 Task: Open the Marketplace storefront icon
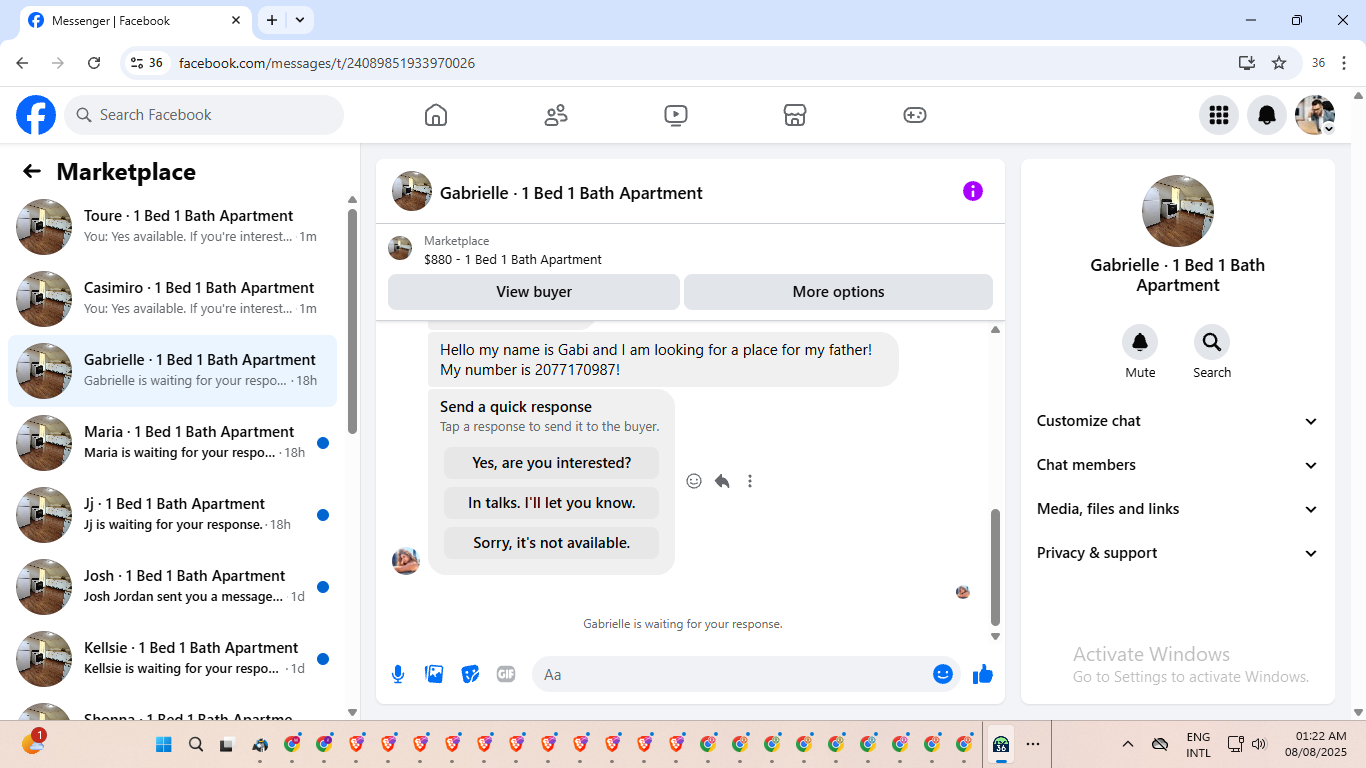pos(795,115)
